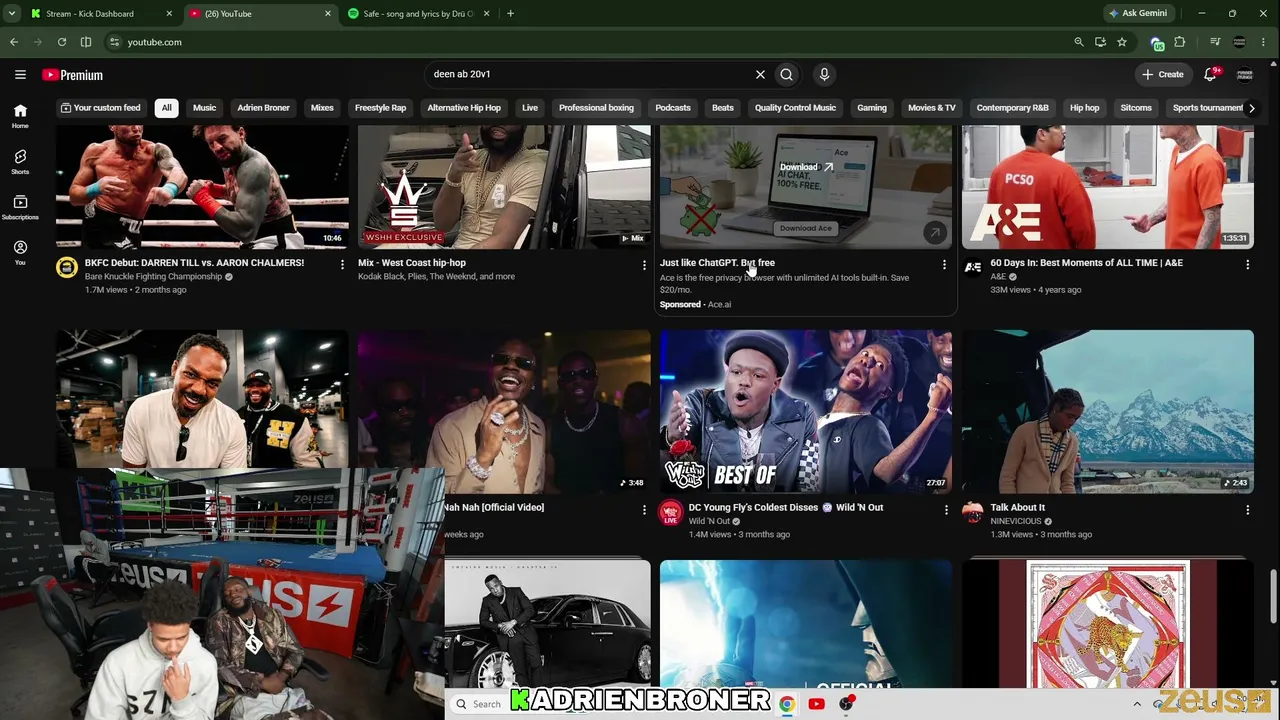1280x720 pixels.
Task: Open the 60 Days In: Best Moments title
Action: pyautogui.click(x=1086, y=263)
